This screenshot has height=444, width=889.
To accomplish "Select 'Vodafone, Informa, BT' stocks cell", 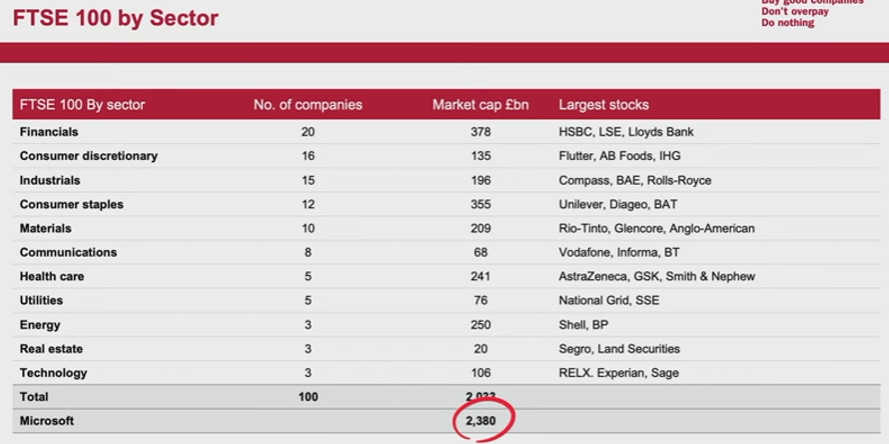I will 619,252.
